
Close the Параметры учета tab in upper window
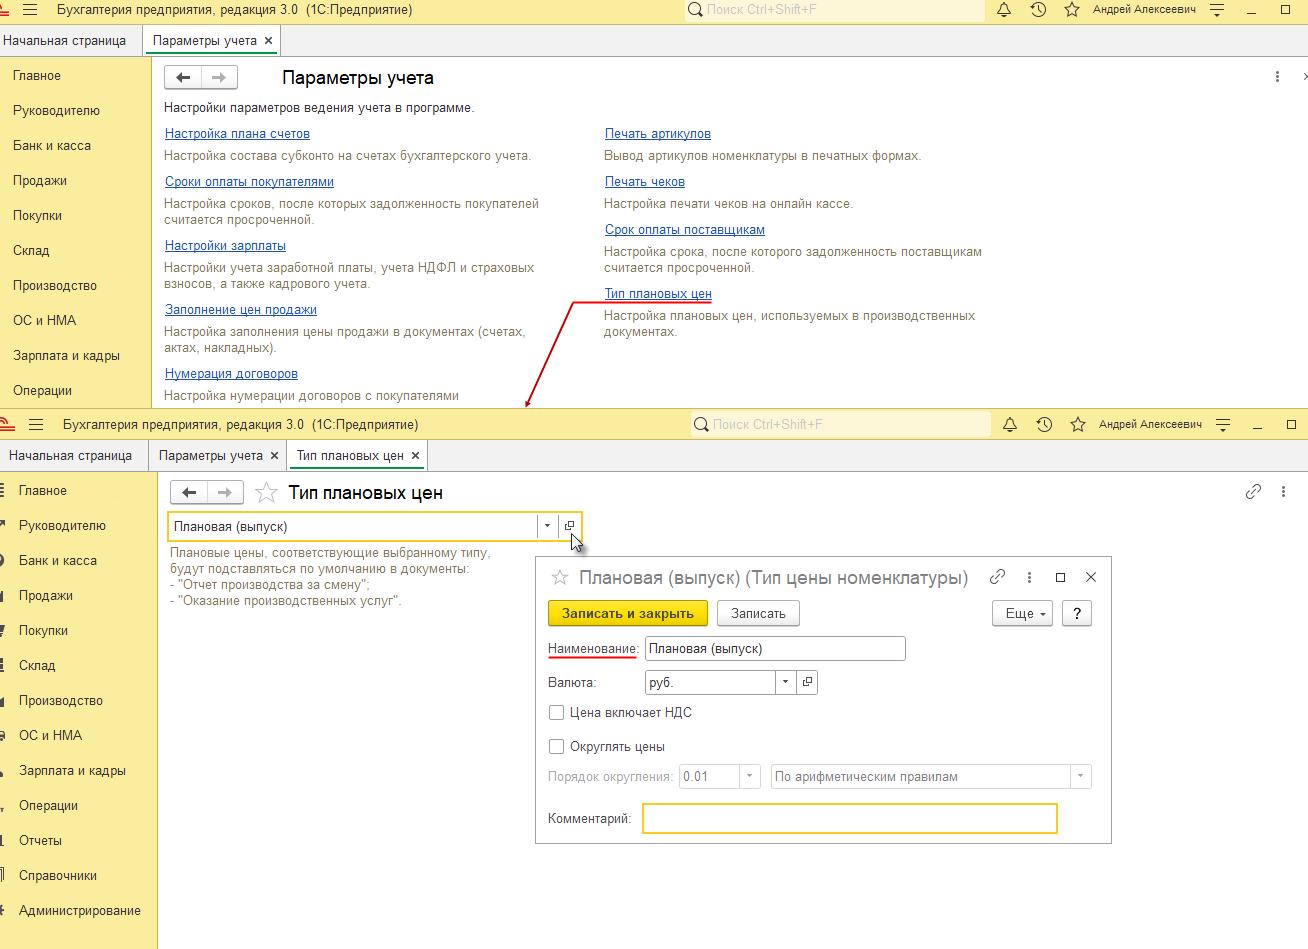[268, 41]
